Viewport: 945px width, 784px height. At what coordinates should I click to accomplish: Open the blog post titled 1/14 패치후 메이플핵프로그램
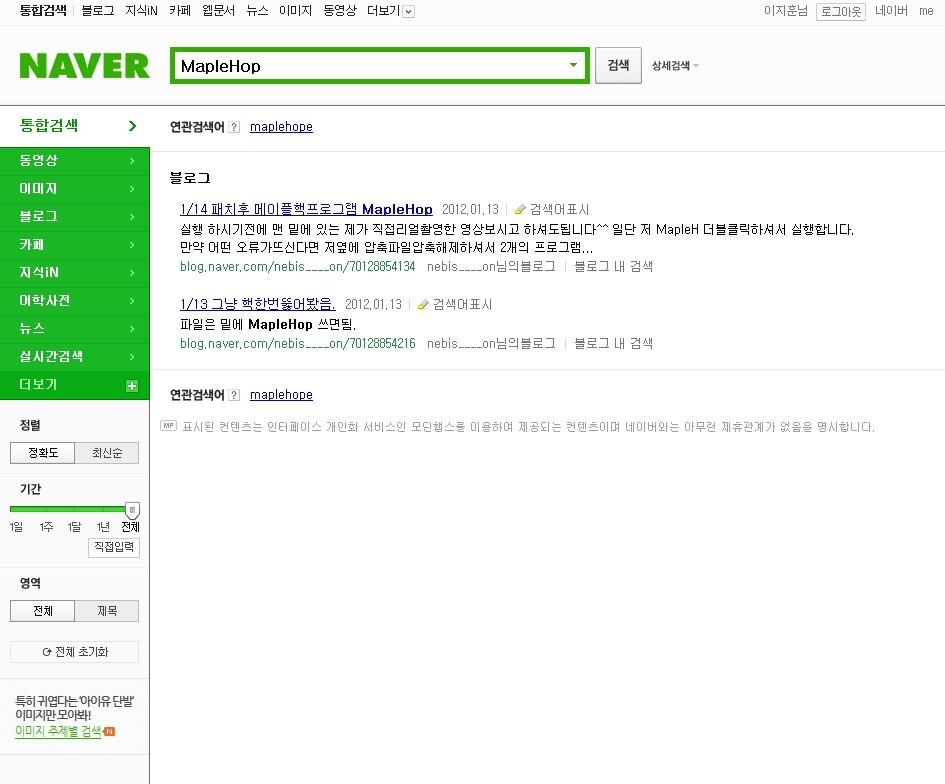pyautogui.click(x=306, y=209)
